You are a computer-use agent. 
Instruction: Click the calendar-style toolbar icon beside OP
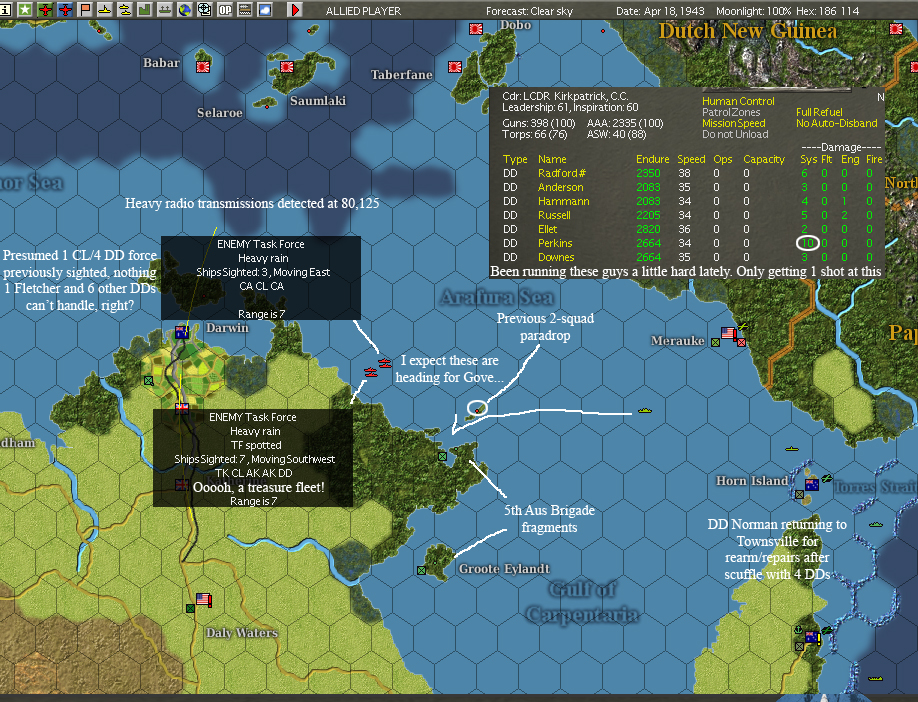245,9
